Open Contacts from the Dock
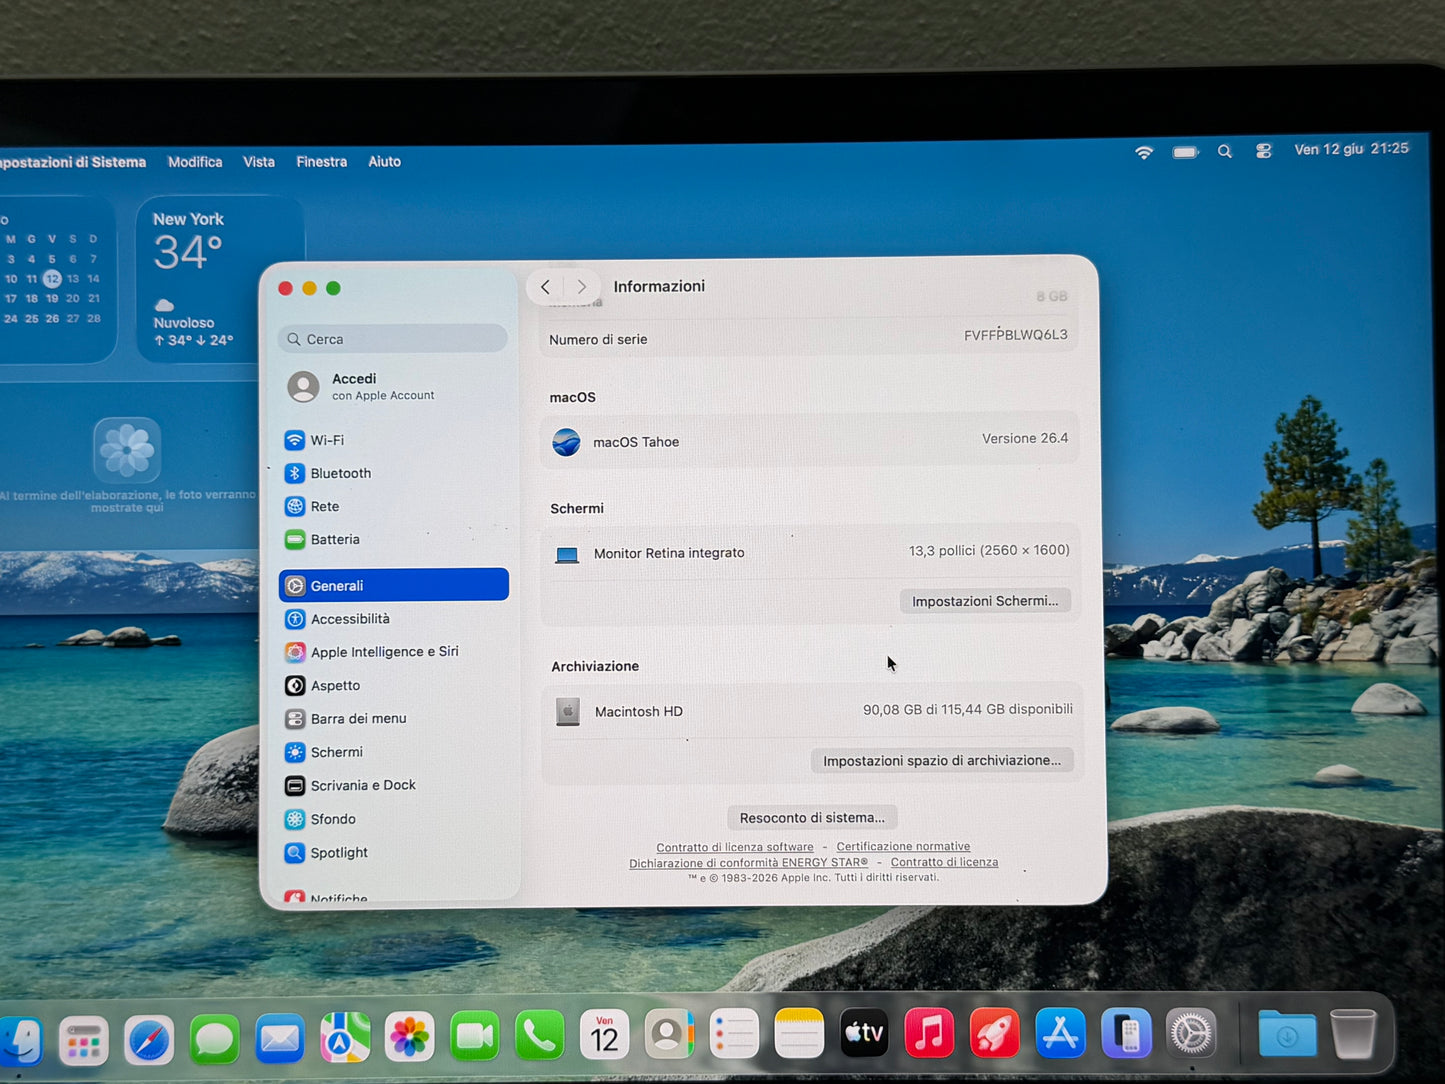The width and height of the screenshot is (1445, 1084). click(x=669, y=1035)
